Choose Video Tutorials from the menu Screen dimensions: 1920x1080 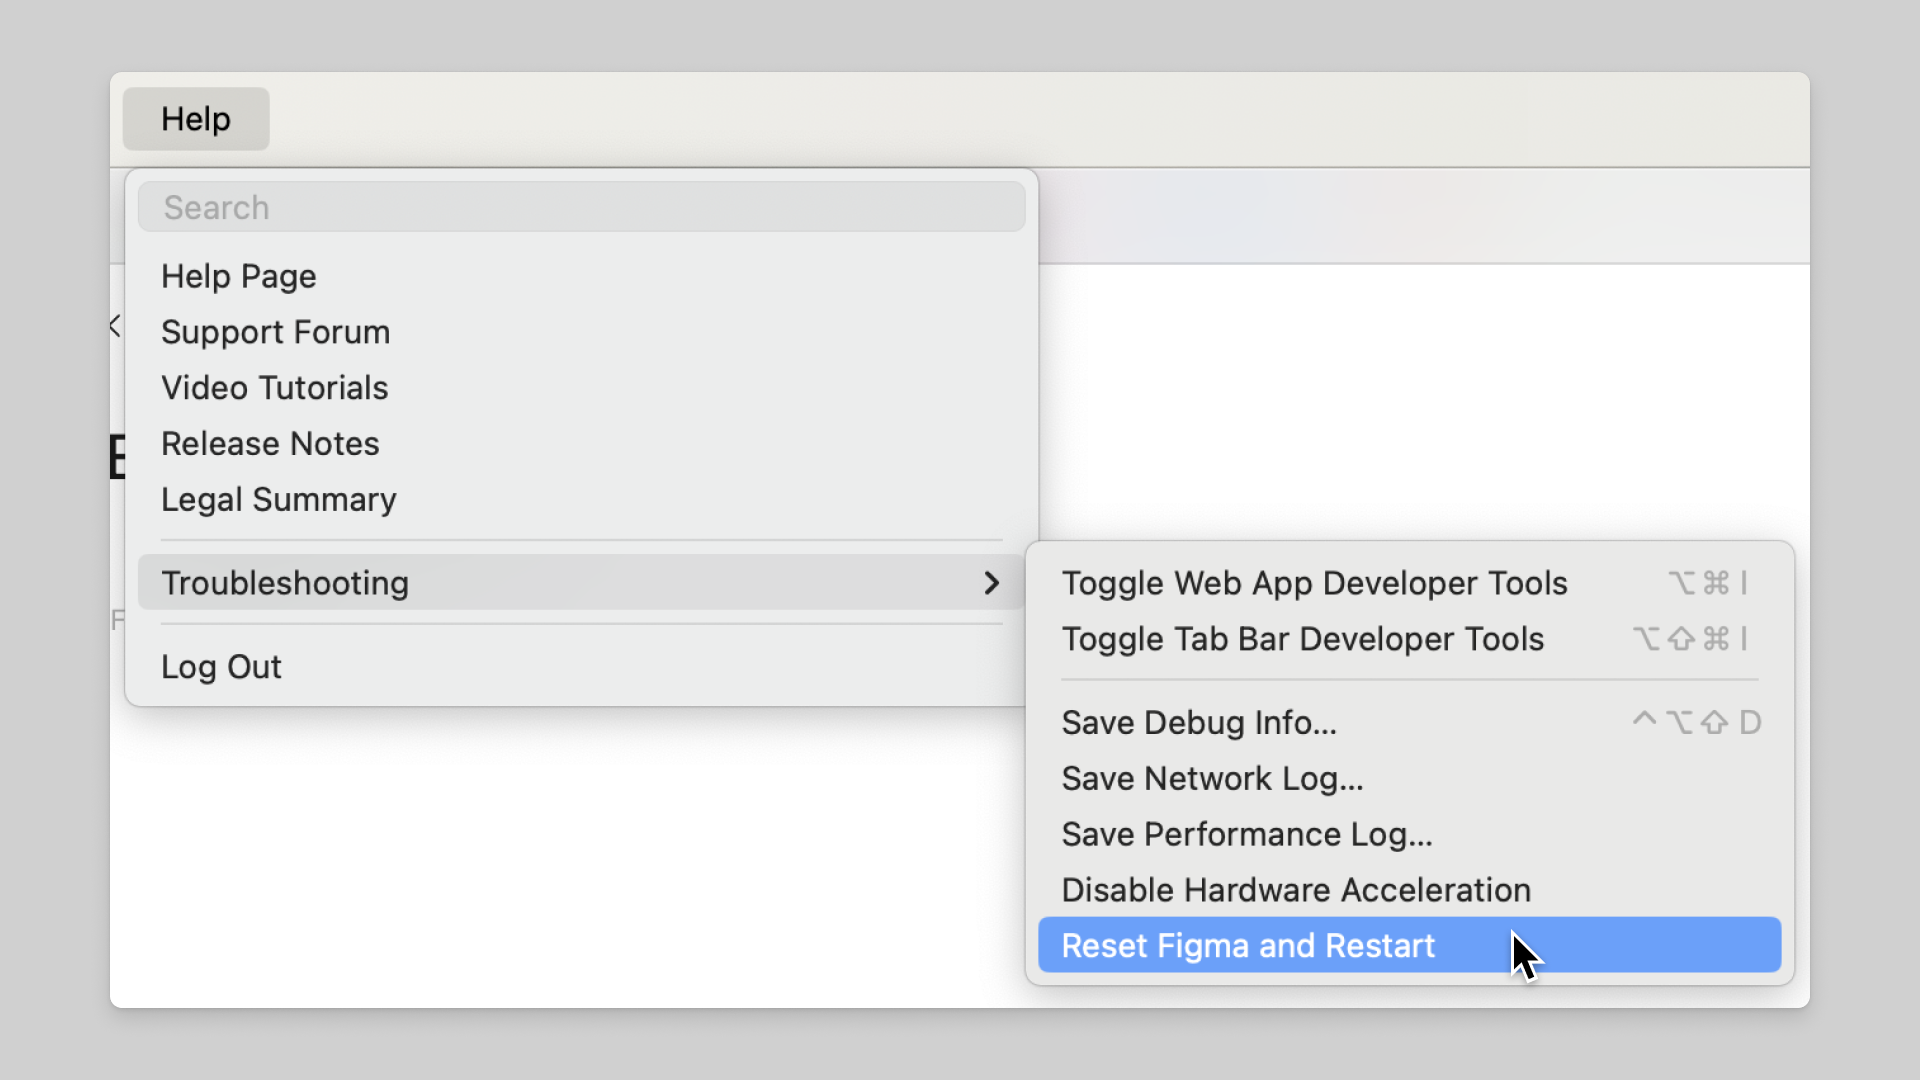pyautogui.click(x=581, y=388)
